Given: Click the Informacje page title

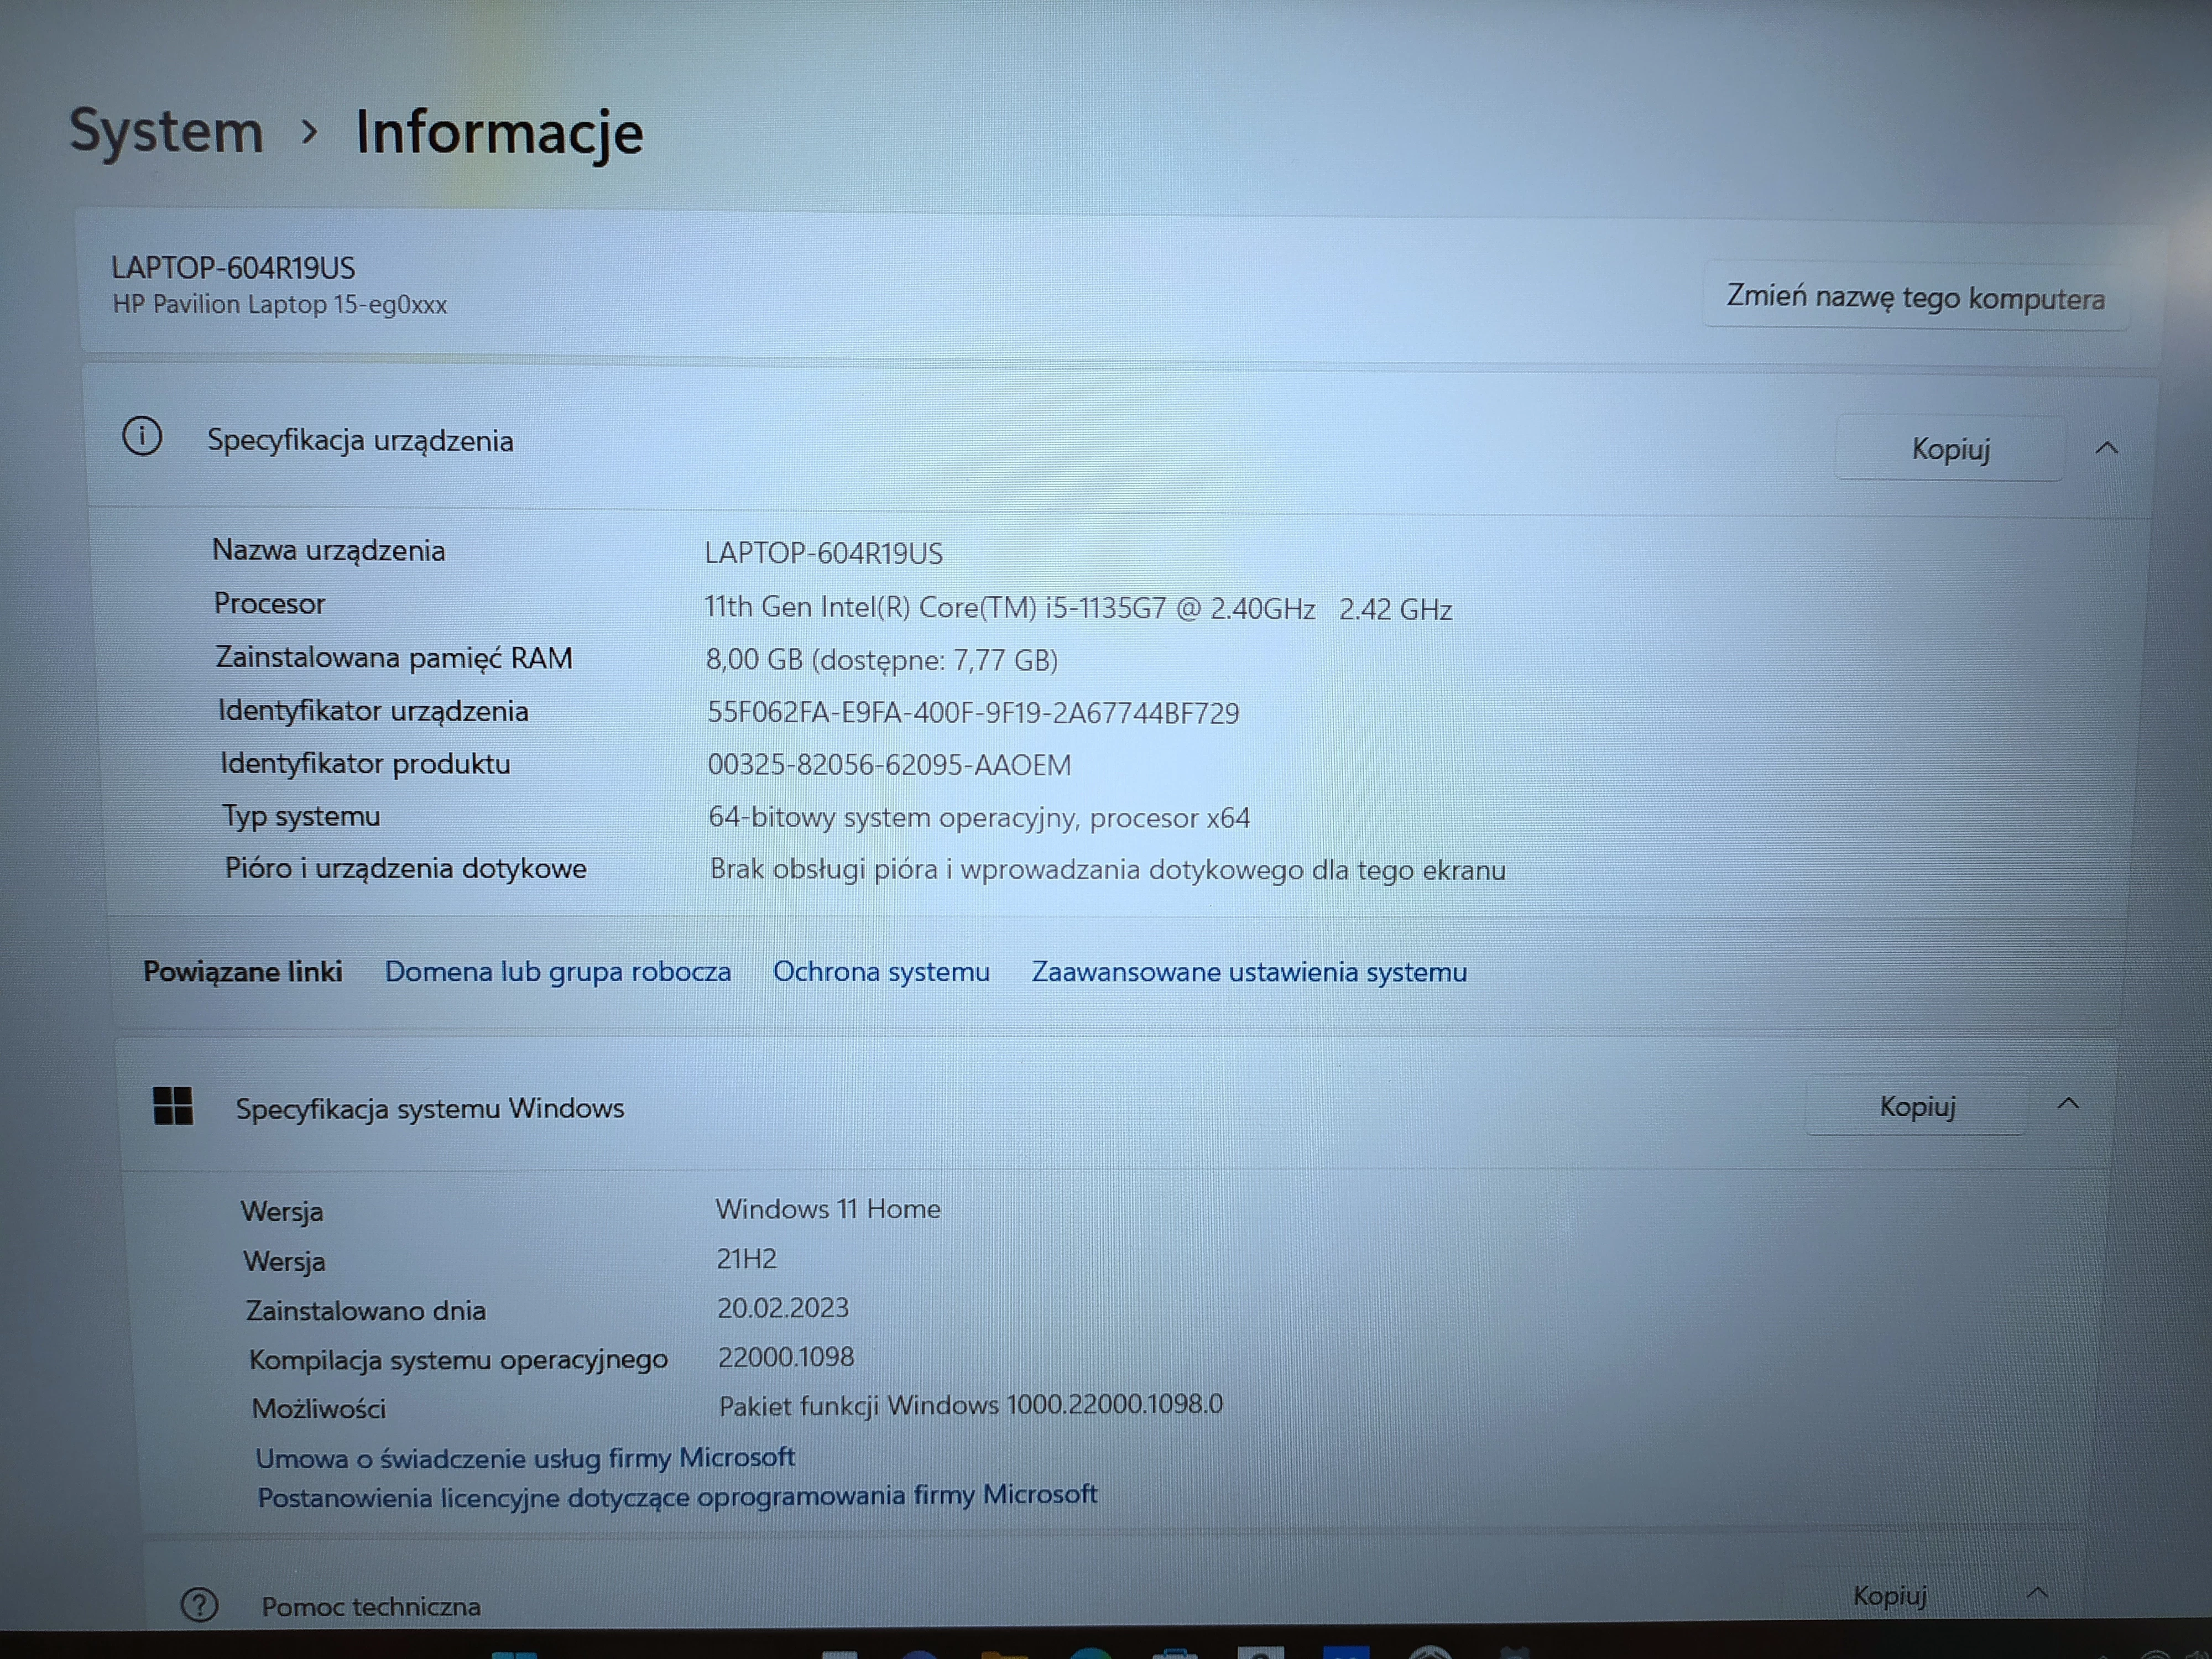Looking at the screenshot, I should point(499,134).
